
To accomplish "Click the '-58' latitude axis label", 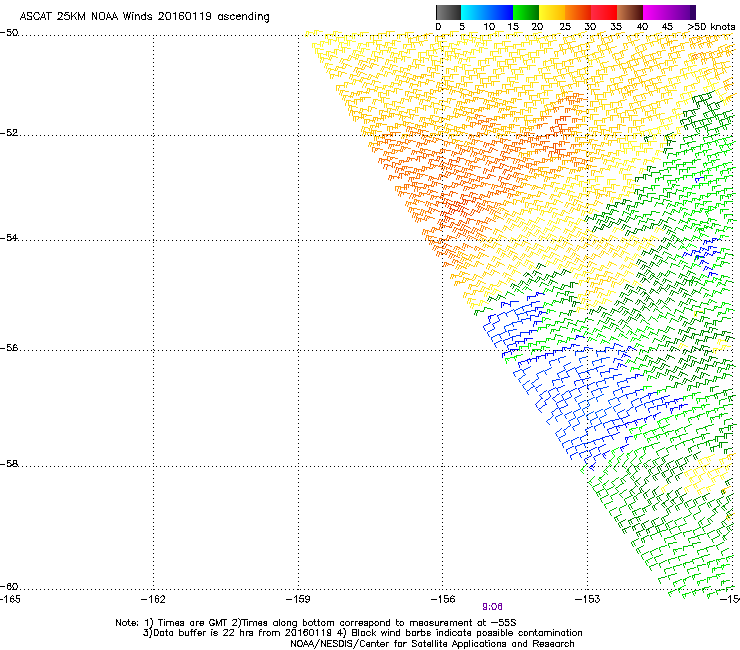I will [9, 464].
